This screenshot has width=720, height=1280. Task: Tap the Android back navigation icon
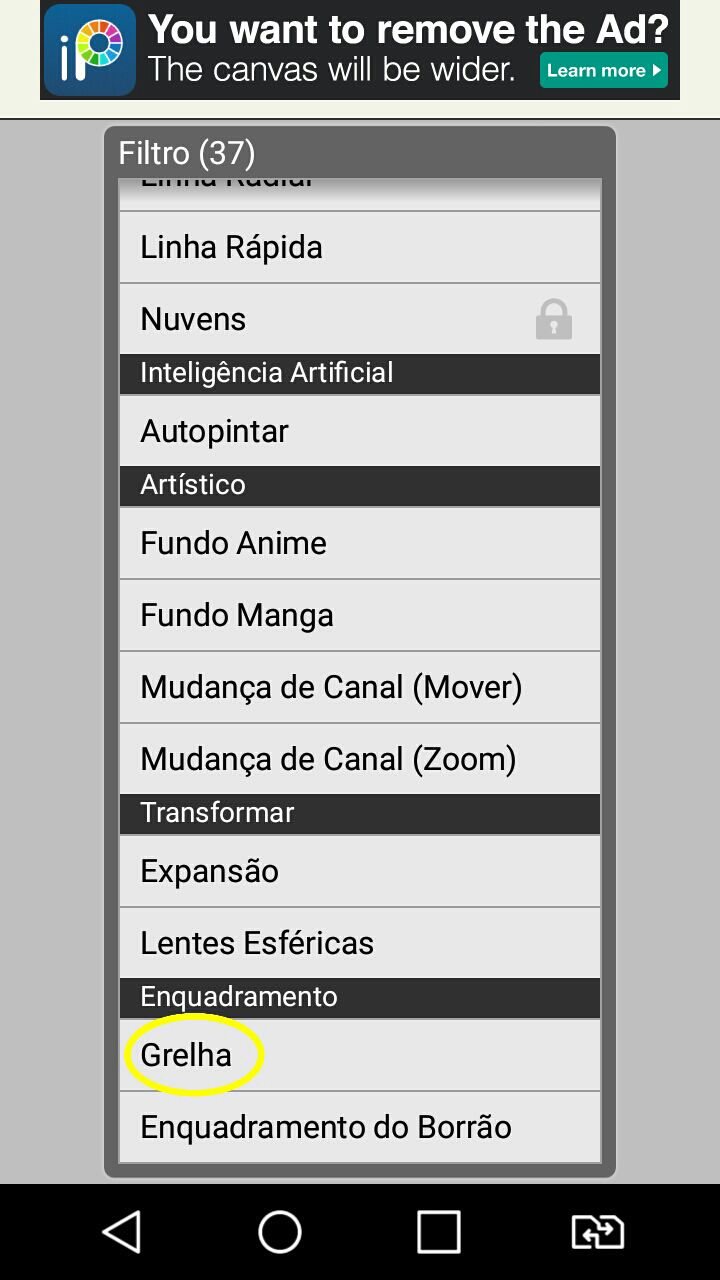(x=122, y=1232)
